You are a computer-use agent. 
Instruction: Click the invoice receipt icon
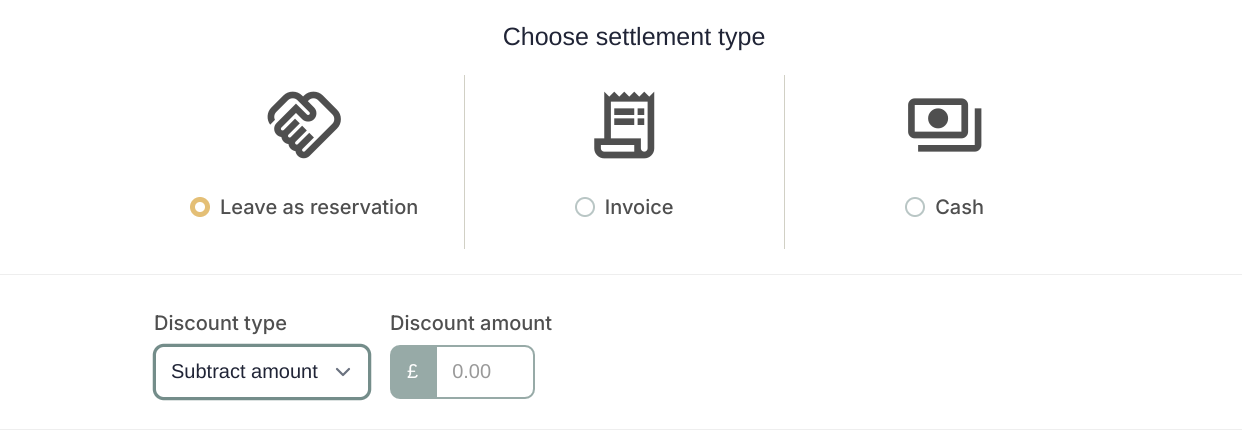624,124
